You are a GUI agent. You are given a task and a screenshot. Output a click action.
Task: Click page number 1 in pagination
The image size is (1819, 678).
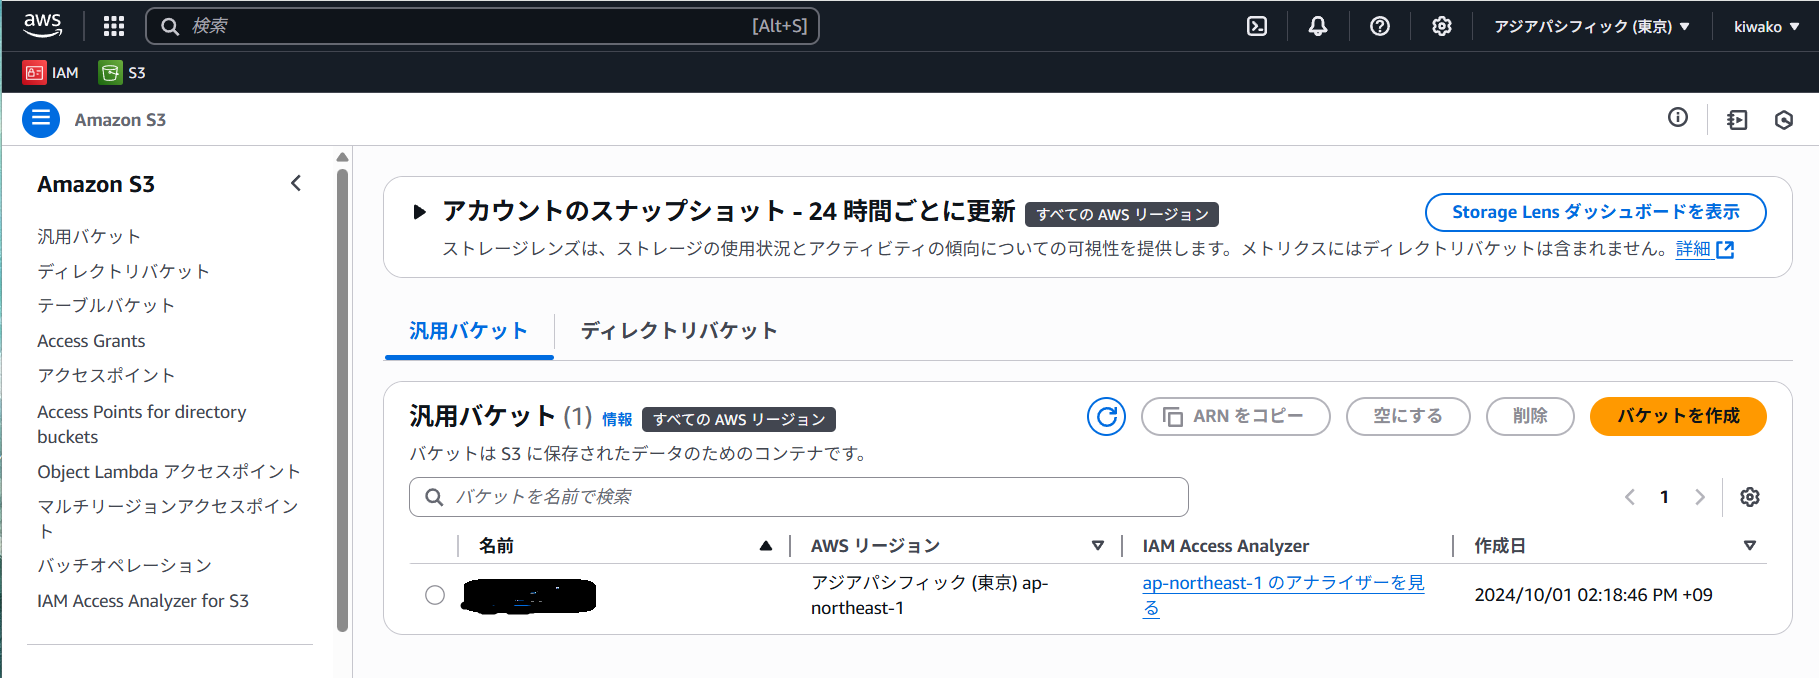coord(1664,497)
